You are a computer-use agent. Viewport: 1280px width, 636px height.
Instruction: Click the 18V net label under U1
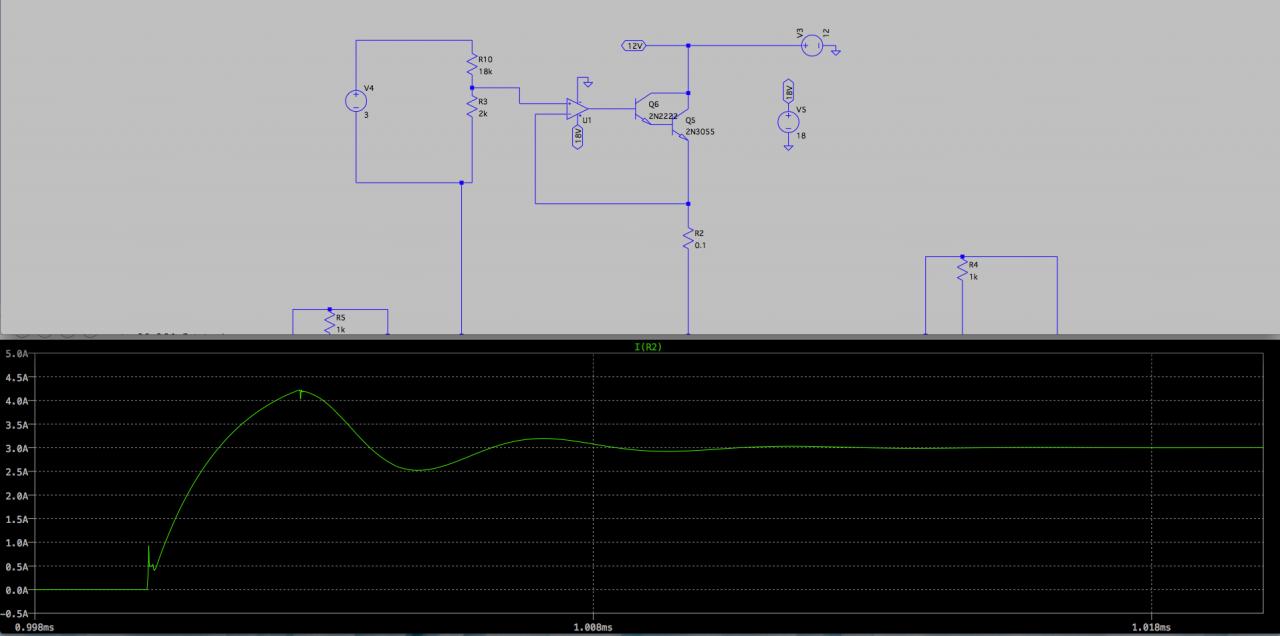click(577, 136)
